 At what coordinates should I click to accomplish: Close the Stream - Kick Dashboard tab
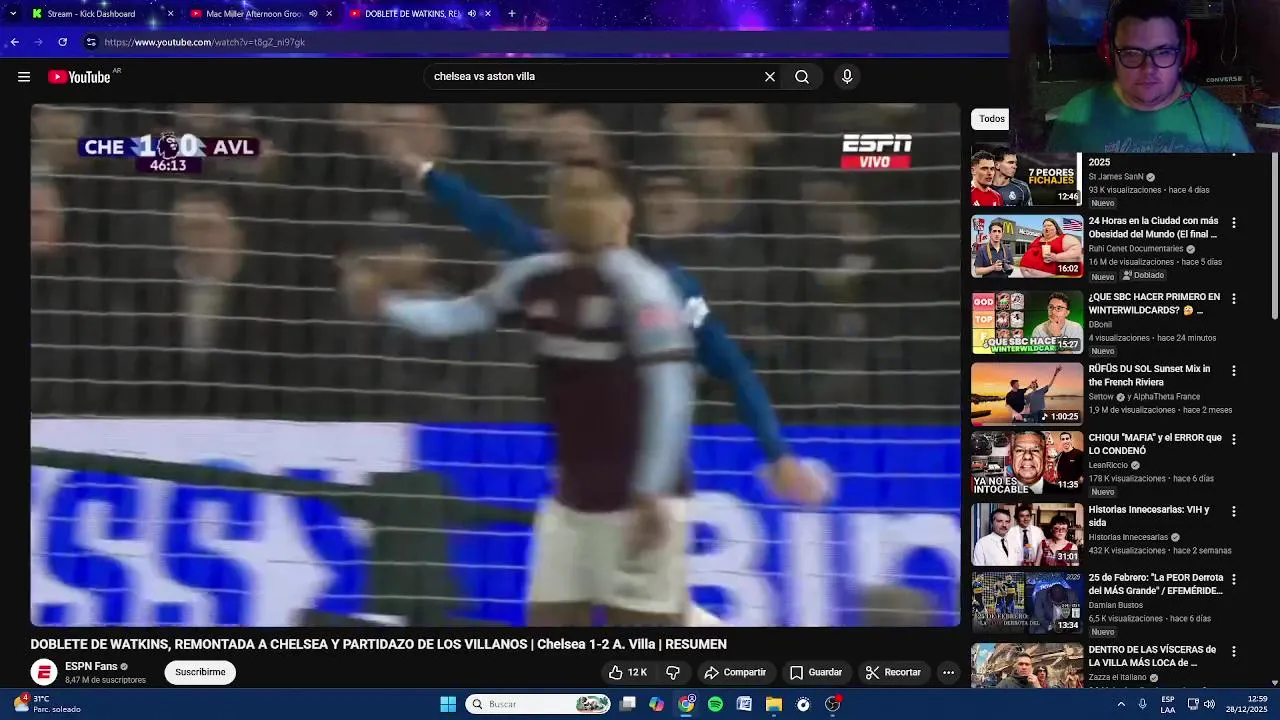pos(170,14)
